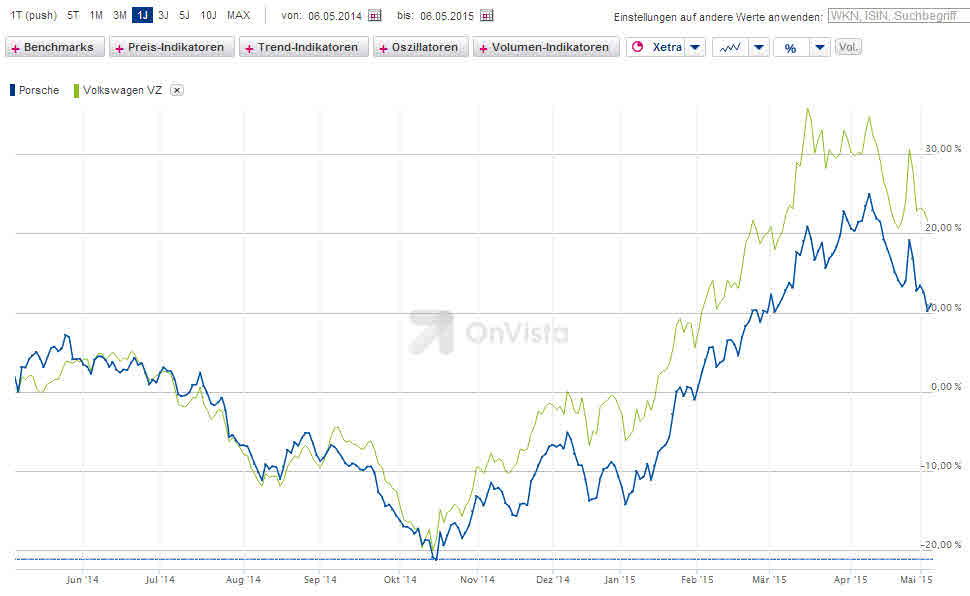Expand the Xetra exchange dropdown
Viewport: 970px width, 596px height.
point(694,46)
